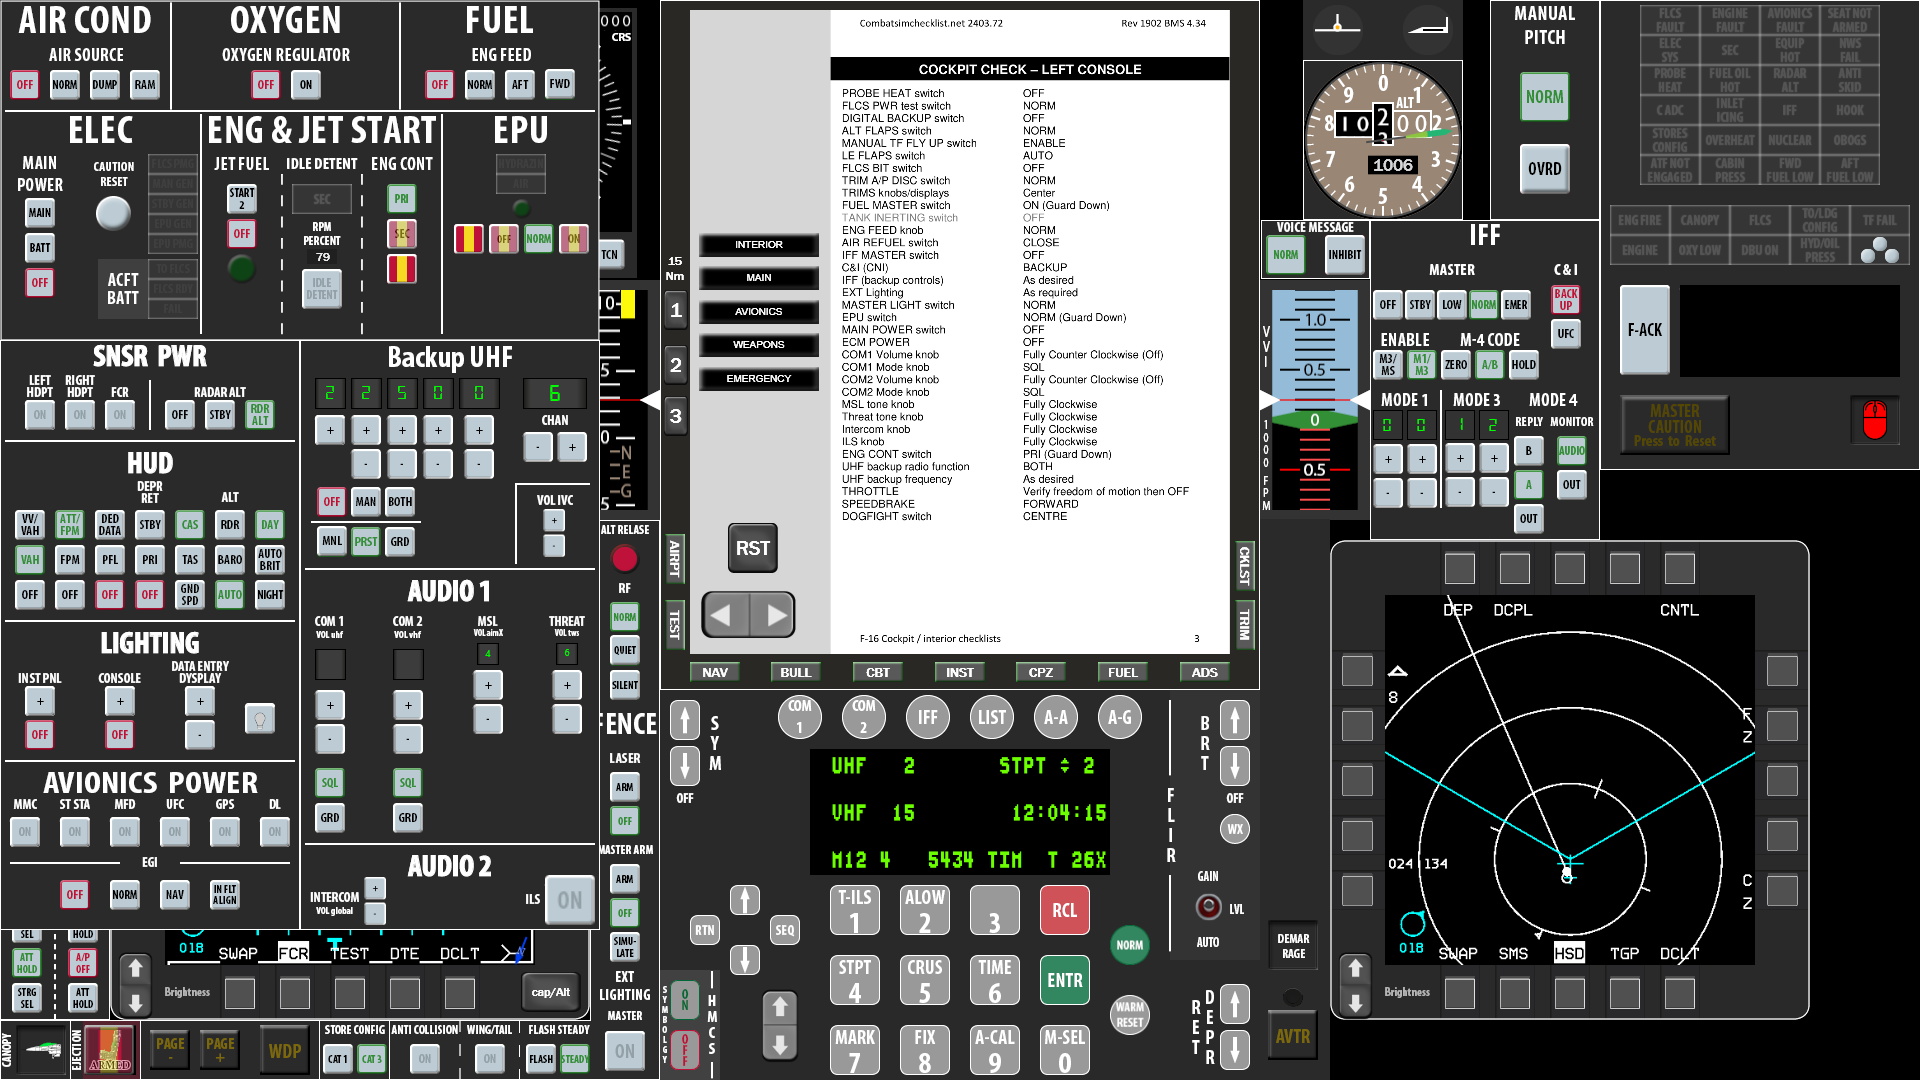1920x1080 pixels.
Task: Click the lighting bulb icon
Action: (x=260, y=718)
